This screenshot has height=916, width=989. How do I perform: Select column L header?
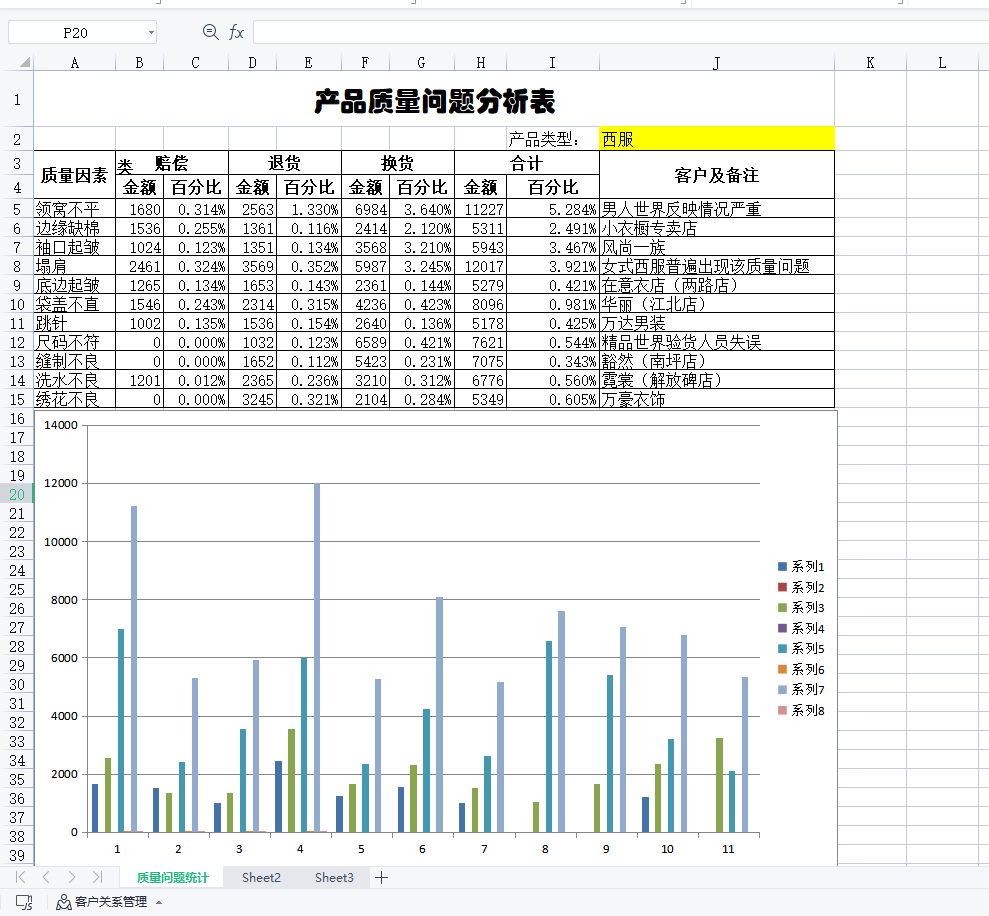click(x=942, y=62)
